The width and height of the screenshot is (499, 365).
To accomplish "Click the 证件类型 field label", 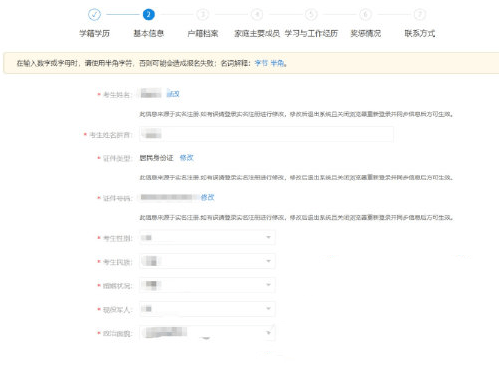I will 117,158.
